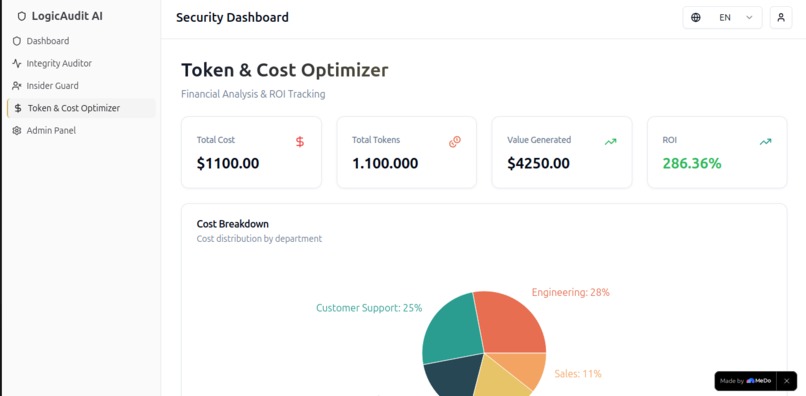Click the Admin Panel gear icon

pos(17,131)
